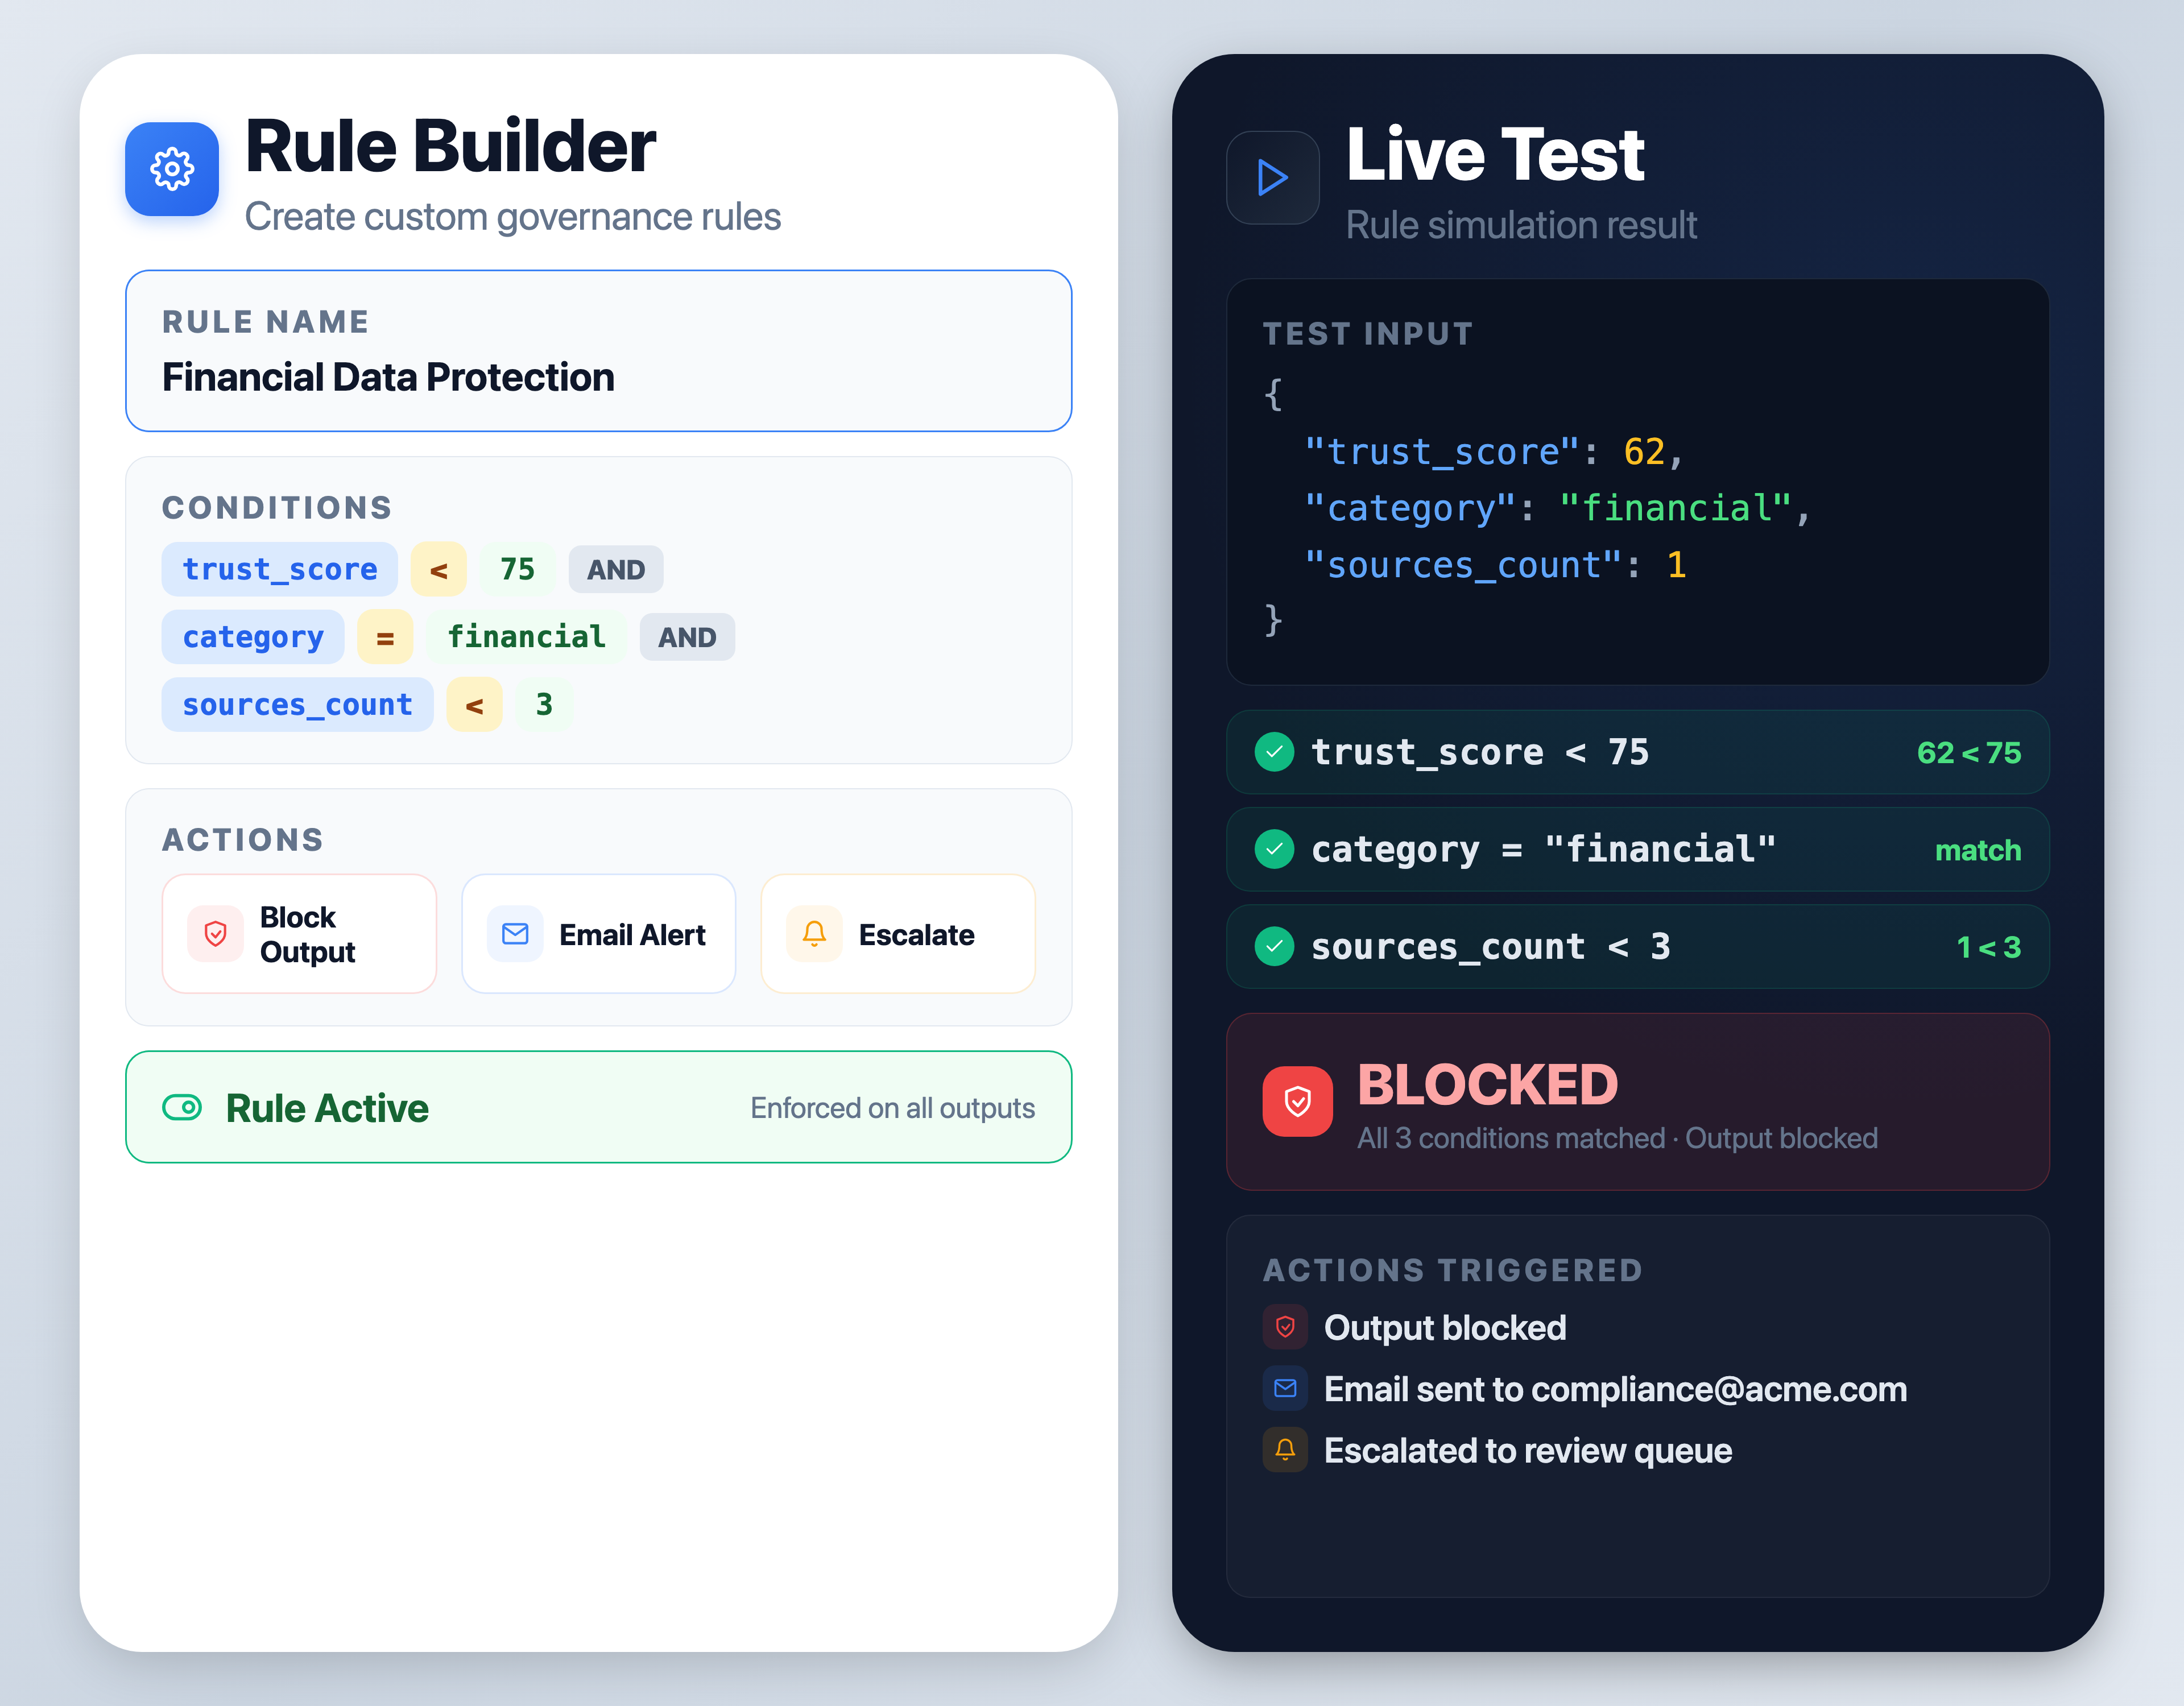Image resolution: width=2184 pixels, height=1706 pixels.
Task: Click the Rule Builder title
Action: [450, 146]
